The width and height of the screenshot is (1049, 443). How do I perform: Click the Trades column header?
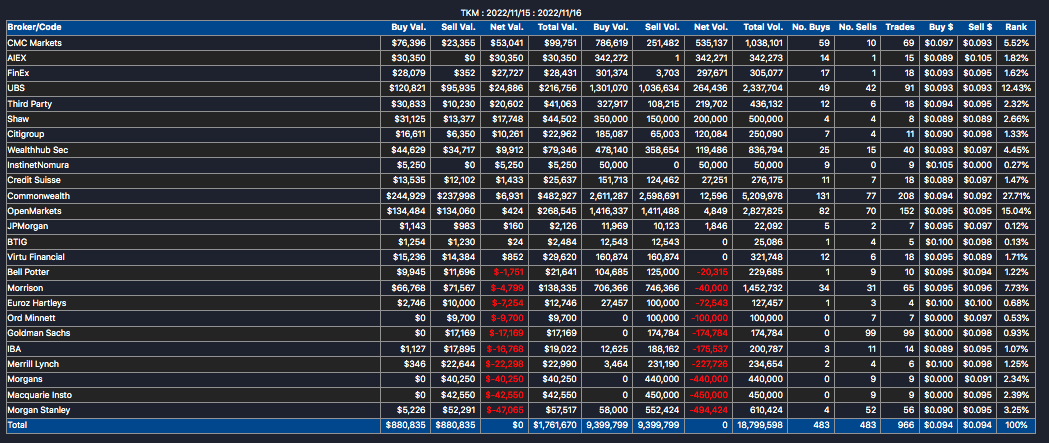[x=900, y=27]
